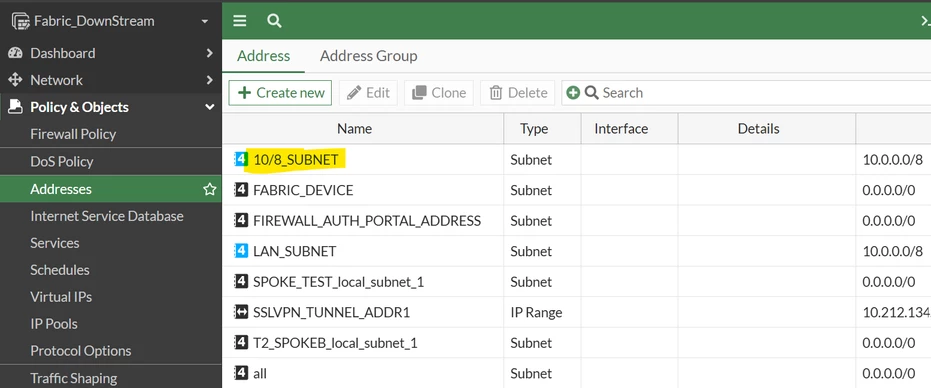Open Virtual IPs menu item
The width and height of the screenshot is (931, 388).
coord(61,296)
